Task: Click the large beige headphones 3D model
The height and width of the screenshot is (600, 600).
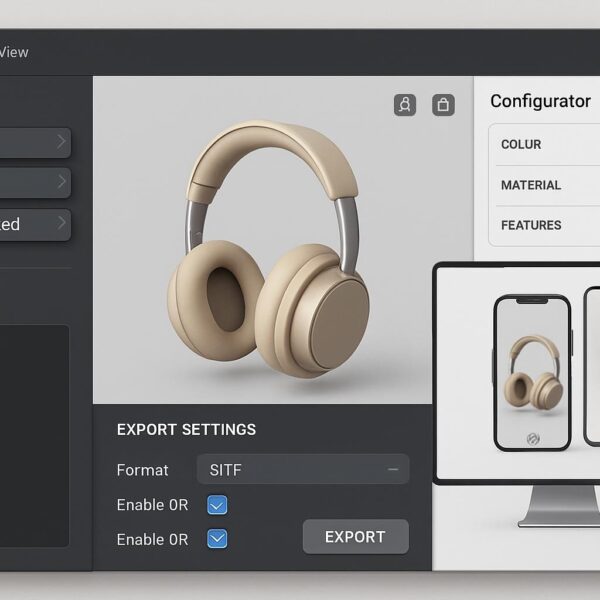Action: tap(268, 249)
